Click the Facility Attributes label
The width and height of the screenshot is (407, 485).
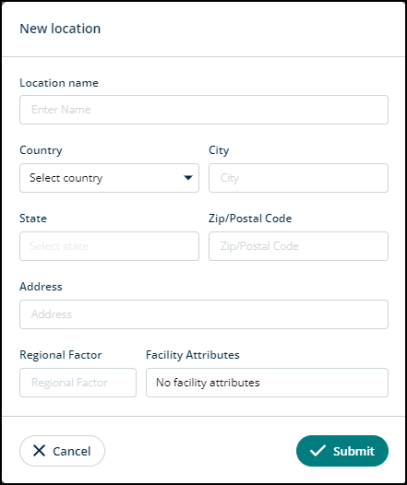point(193,355)
